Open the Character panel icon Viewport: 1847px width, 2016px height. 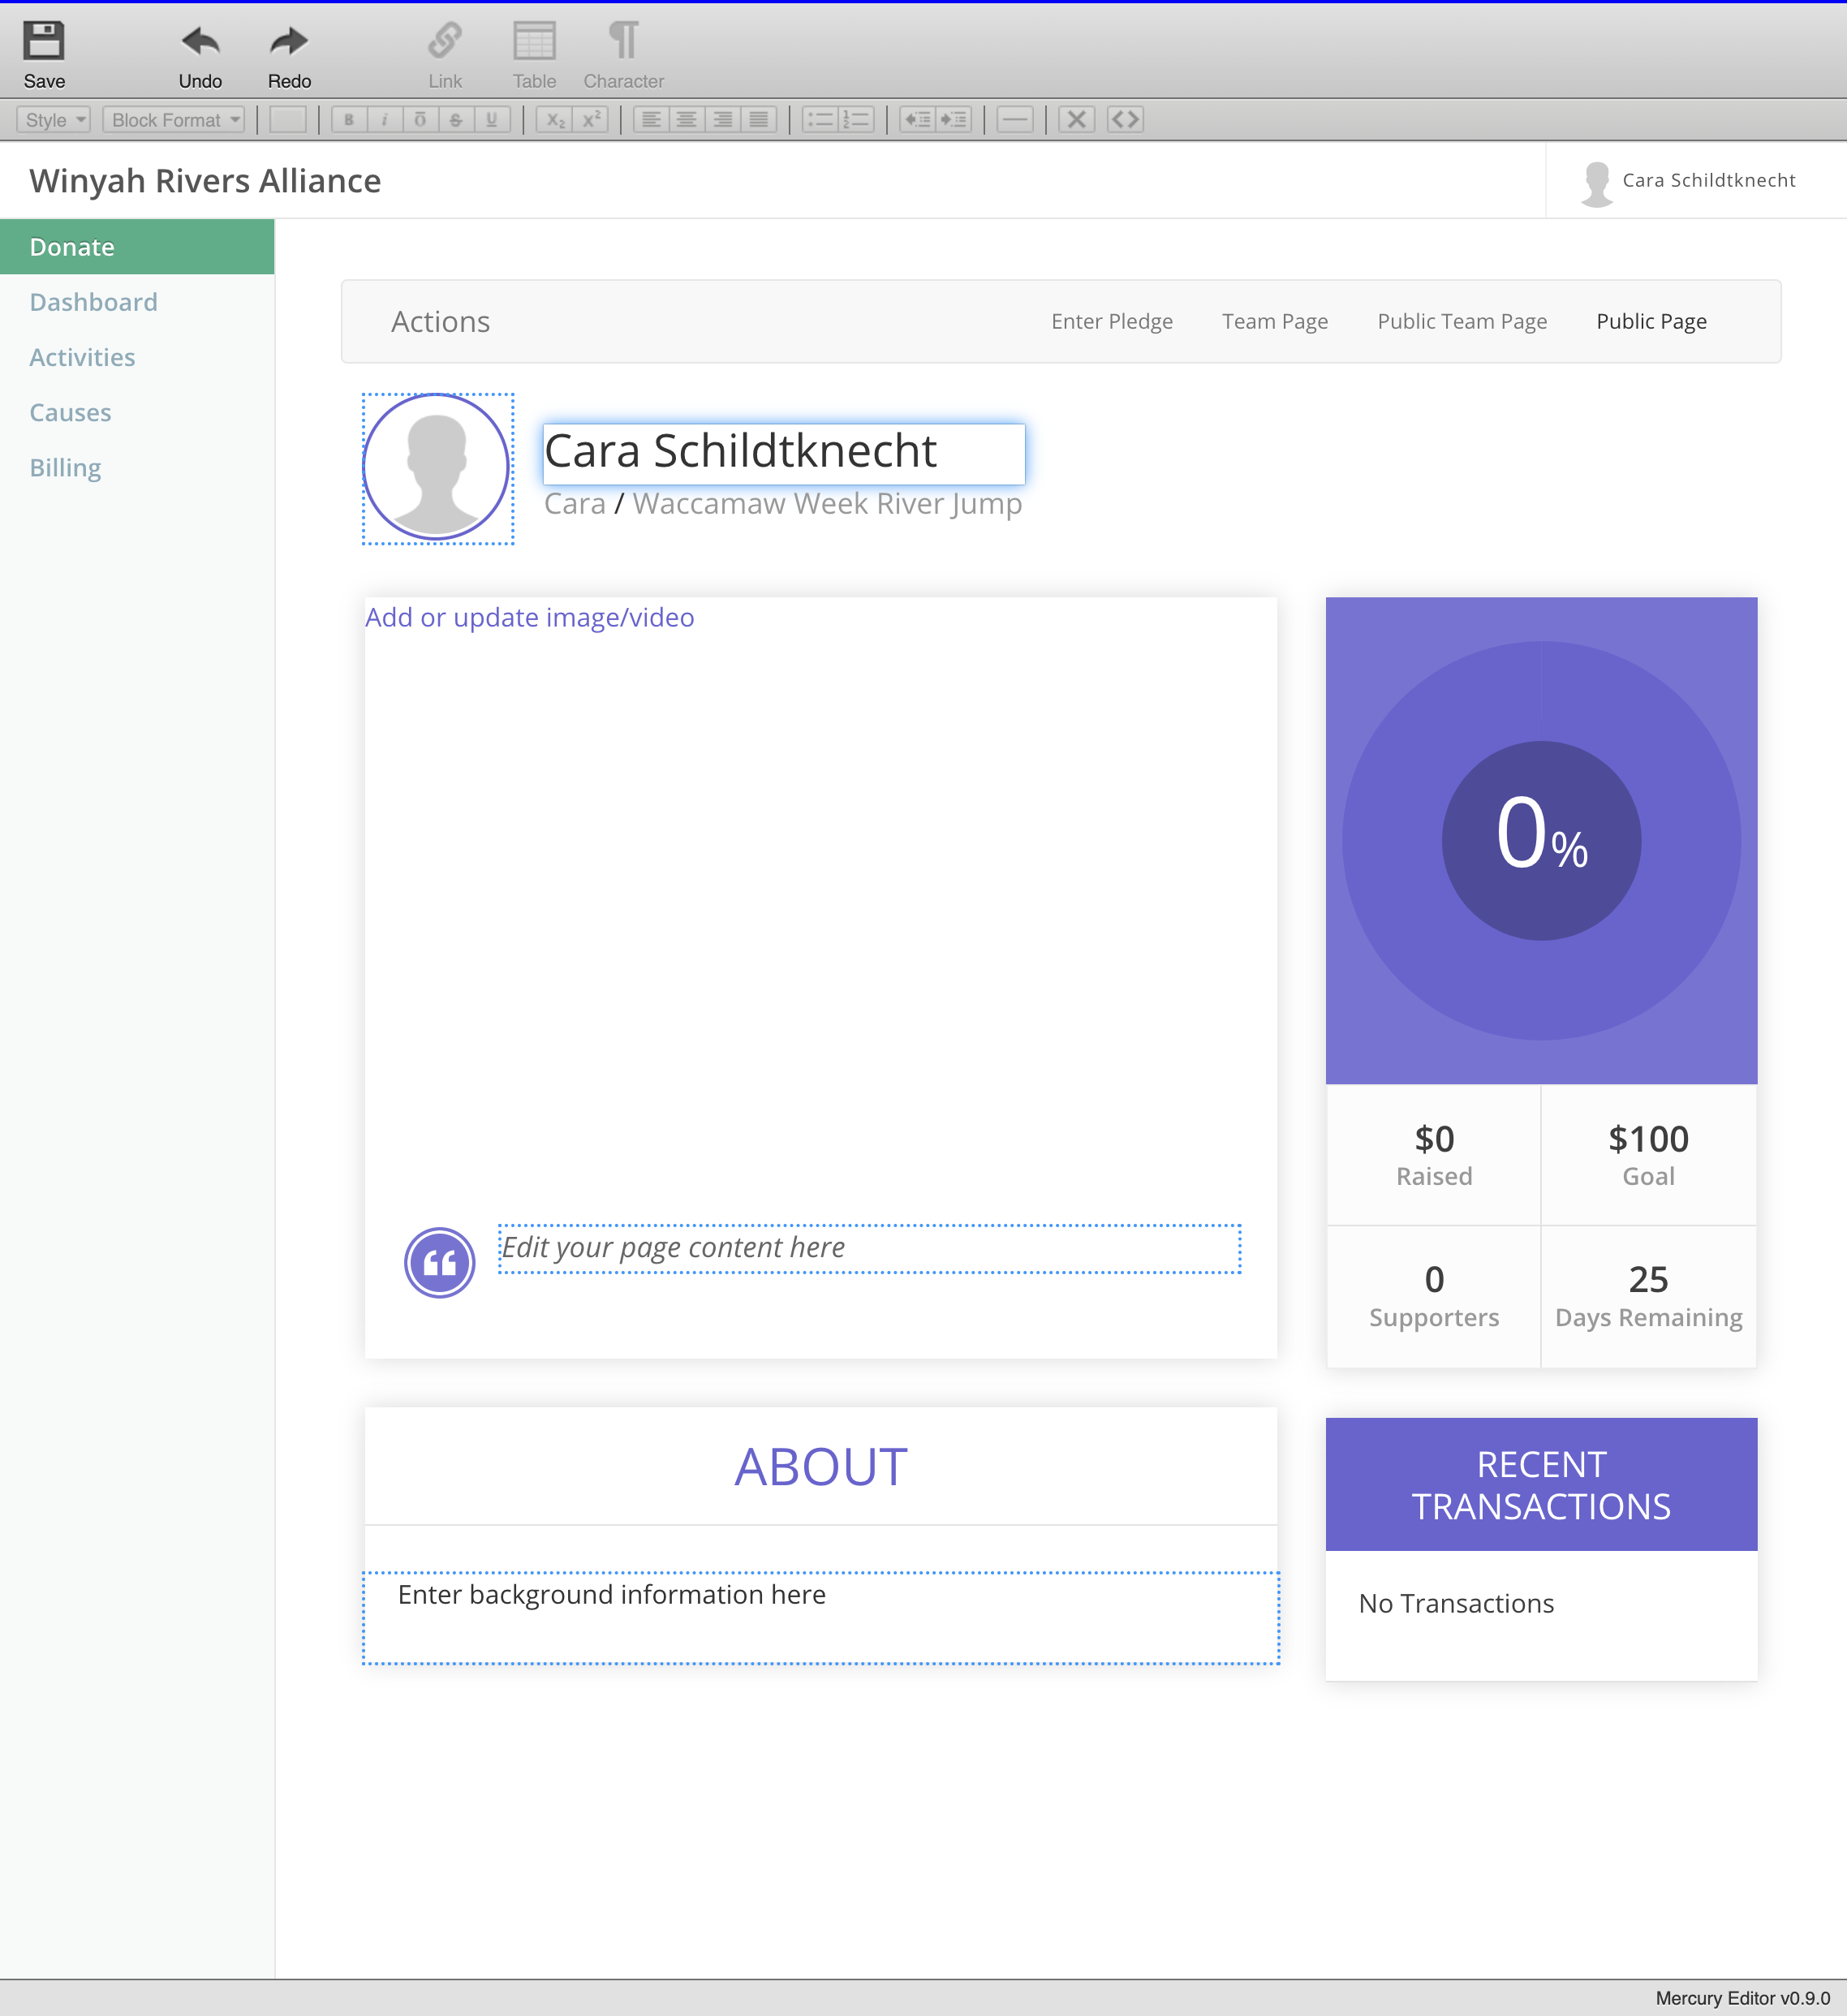[x=623, y=41]
